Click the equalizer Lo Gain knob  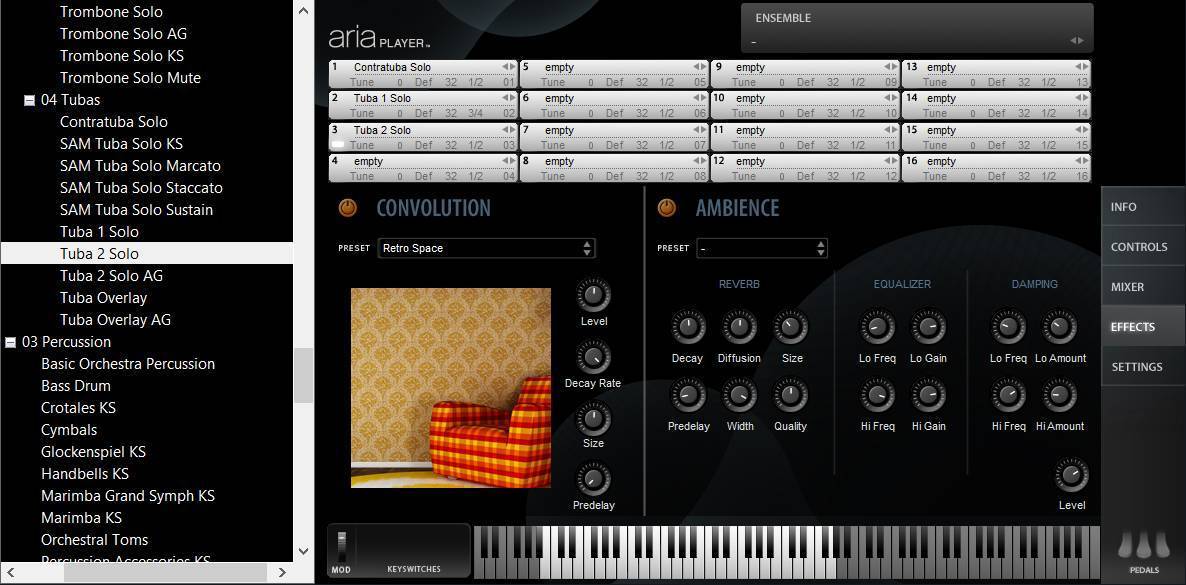tap(928, 328)
